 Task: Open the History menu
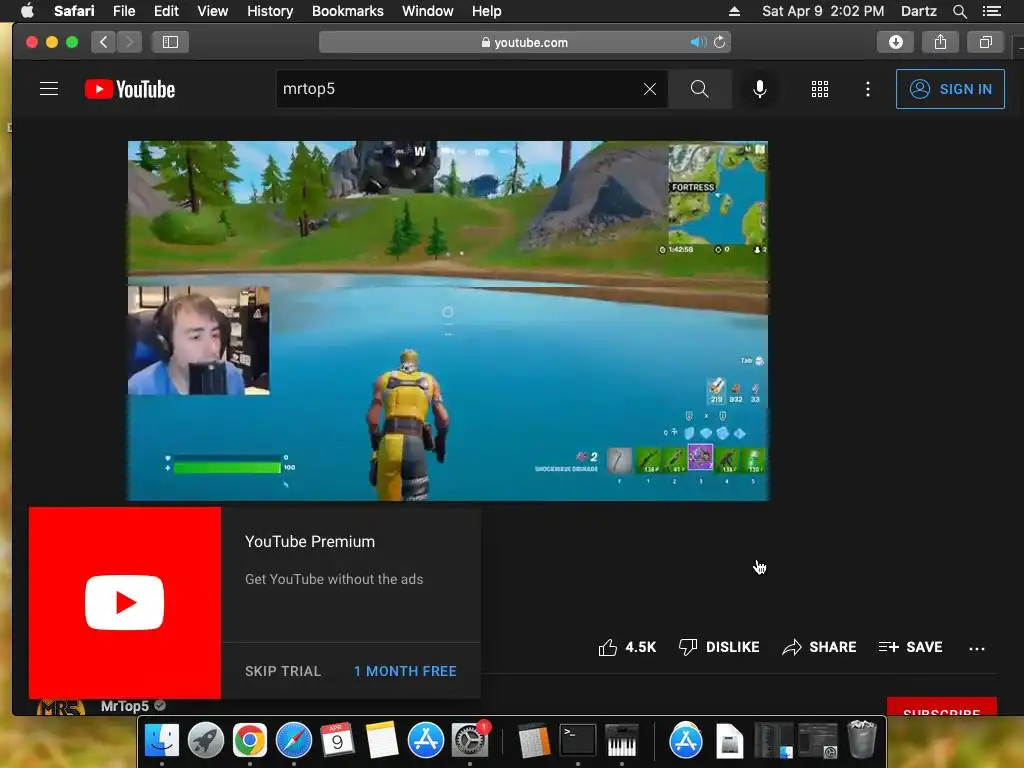pyautogui.click(x=270, y=11)
